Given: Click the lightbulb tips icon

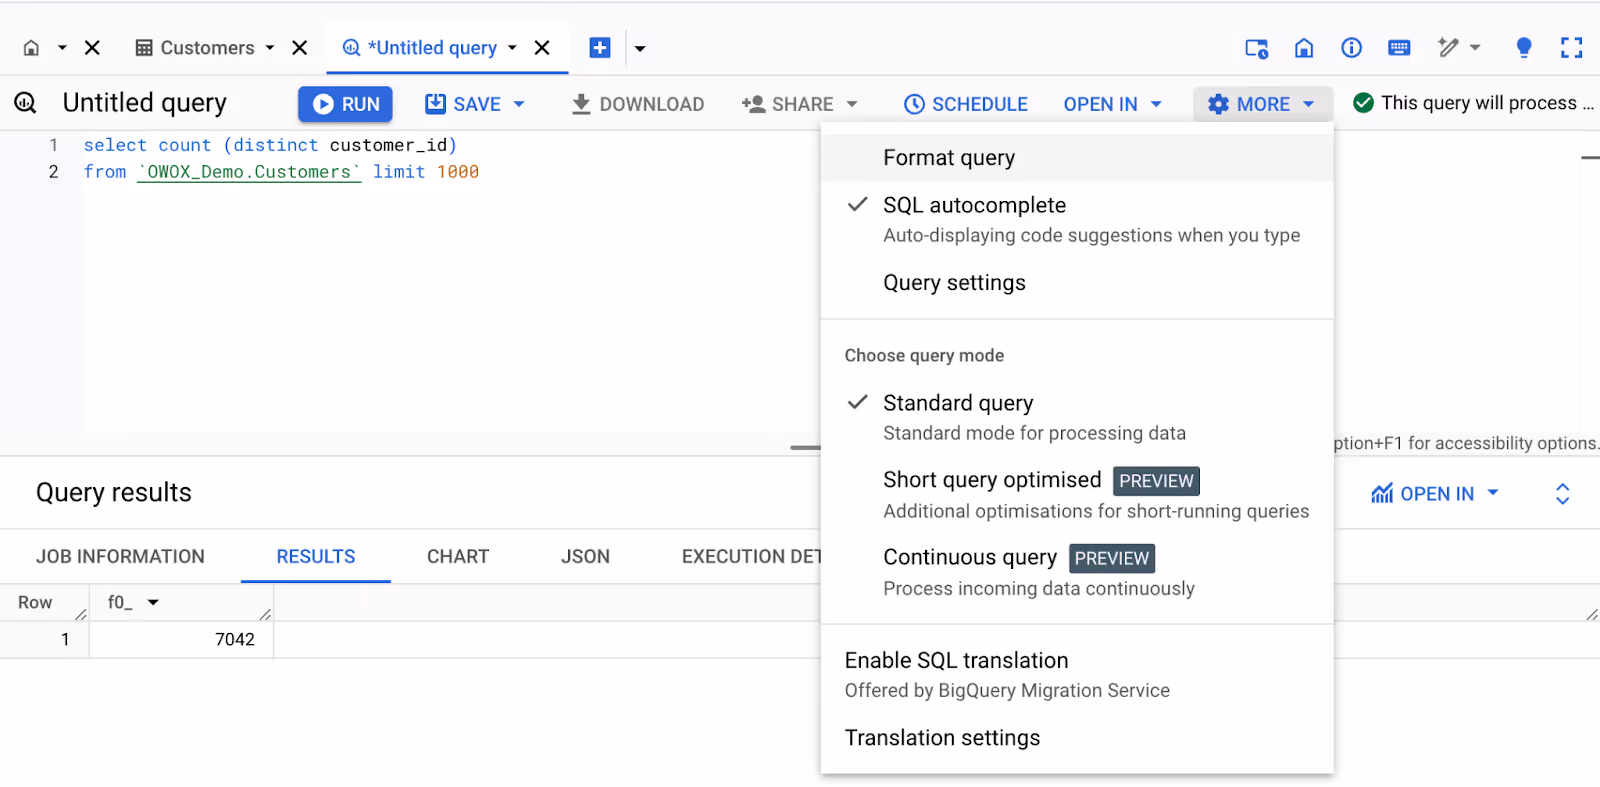Looking at the screenshot, I should click(x=1524, y=48).
